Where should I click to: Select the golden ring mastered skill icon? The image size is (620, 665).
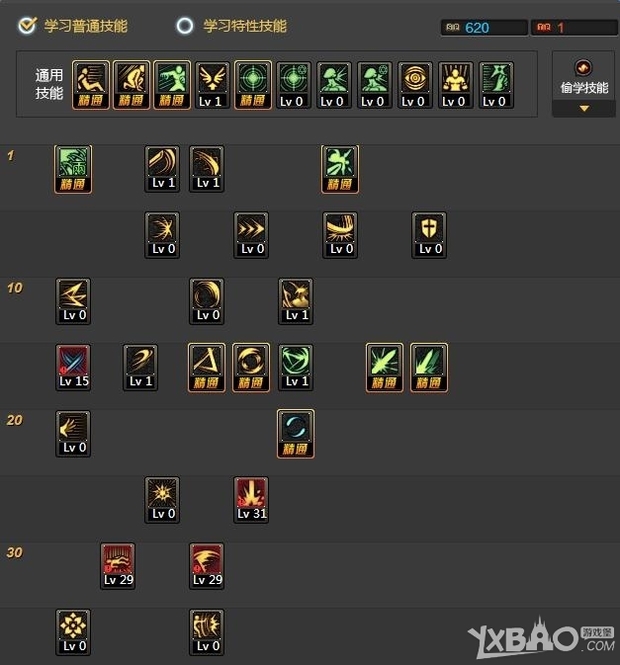[251, 367]
